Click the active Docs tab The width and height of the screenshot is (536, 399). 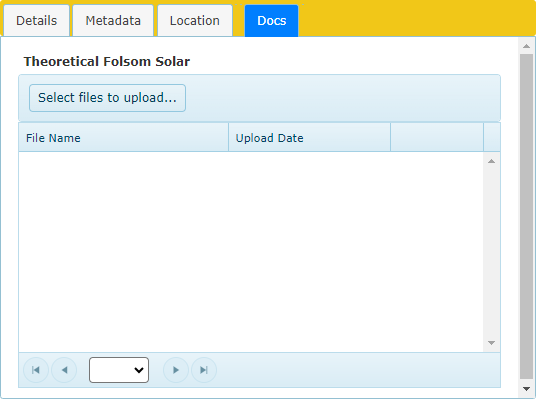pos(271,21)
